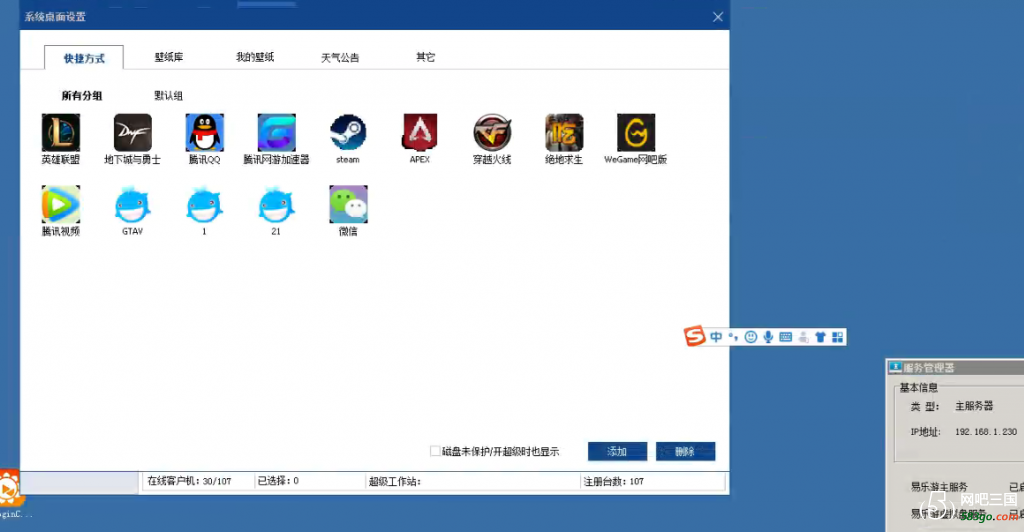Select the 绝地求生 shortcut icon

point(564,133)
